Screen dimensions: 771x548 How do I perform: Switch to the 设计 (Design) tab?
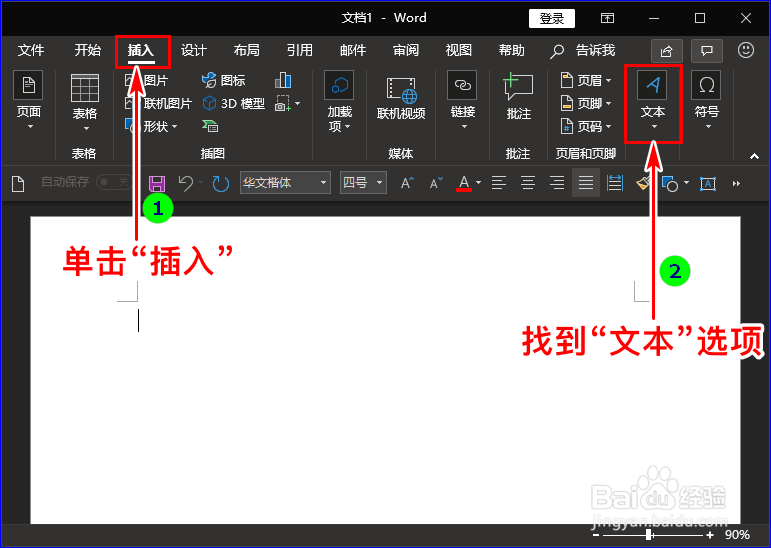tap(193, 50)
